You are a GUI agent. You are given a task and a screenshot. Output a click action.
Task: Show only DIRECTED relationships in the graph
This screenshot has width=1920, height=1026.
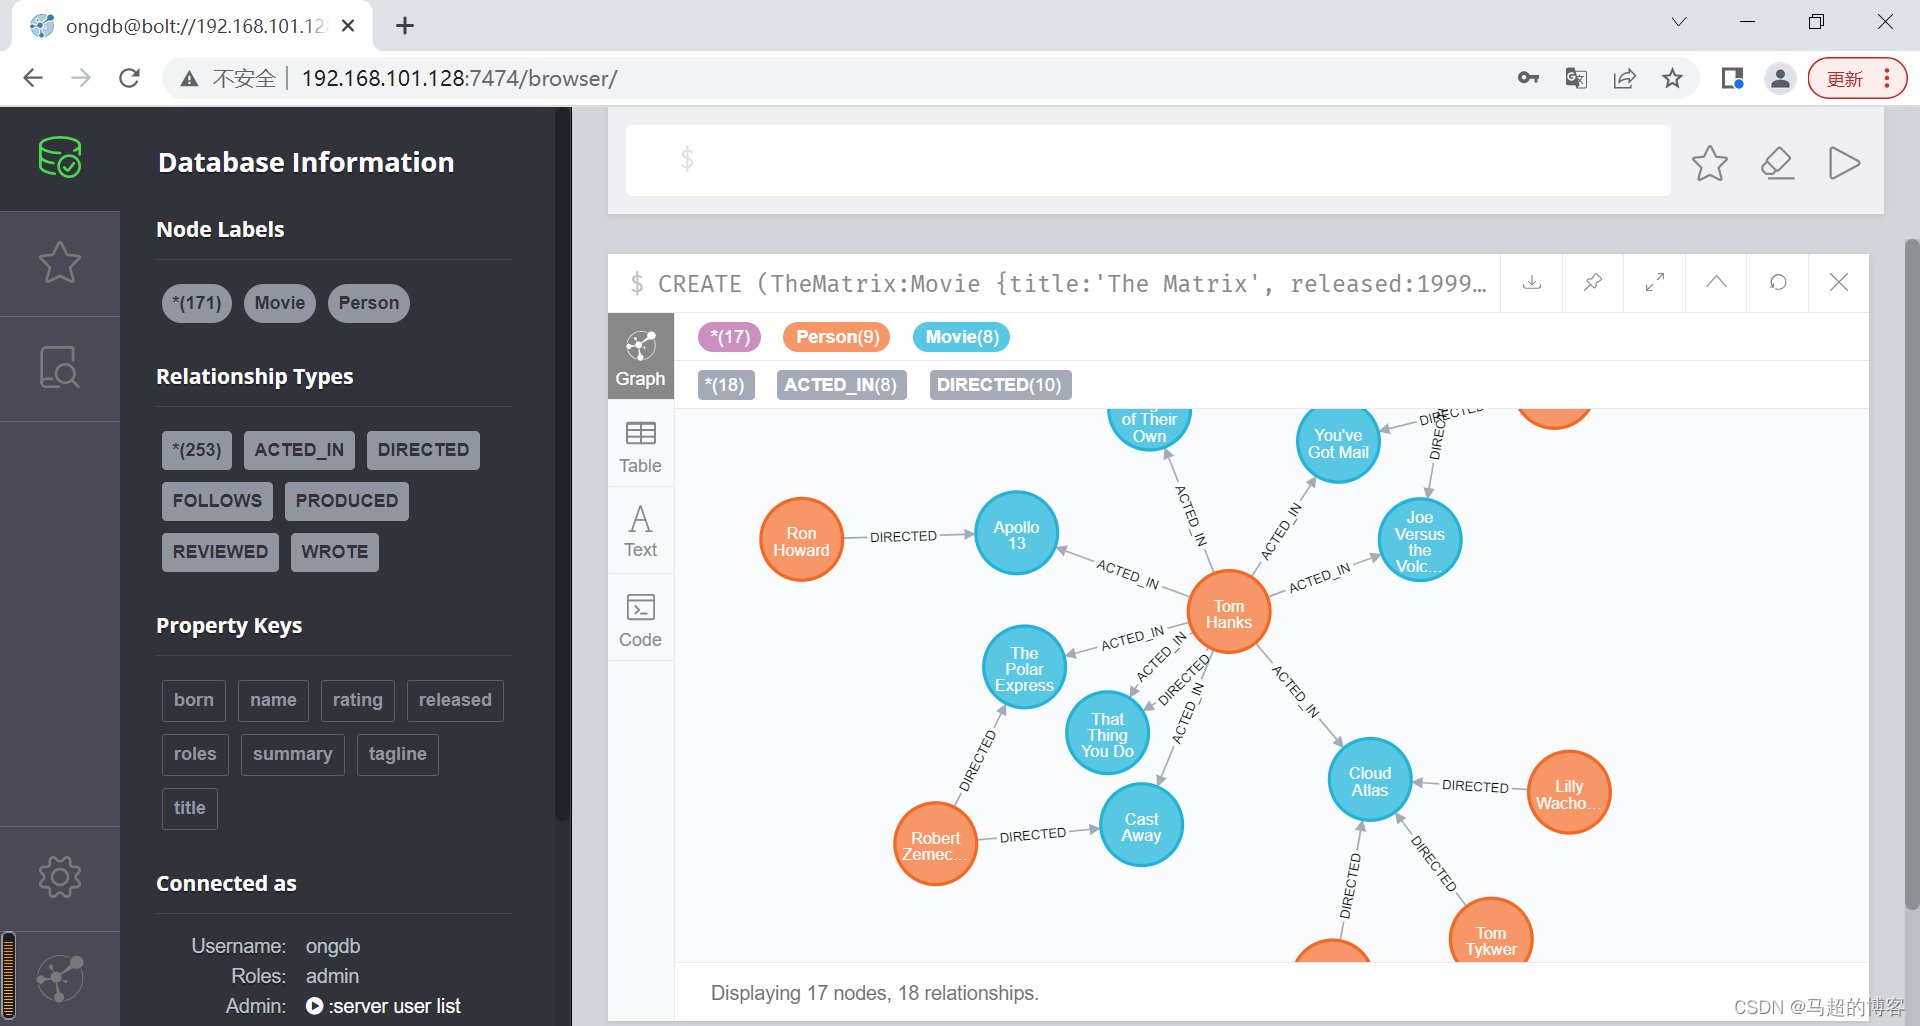coord(999,384)
